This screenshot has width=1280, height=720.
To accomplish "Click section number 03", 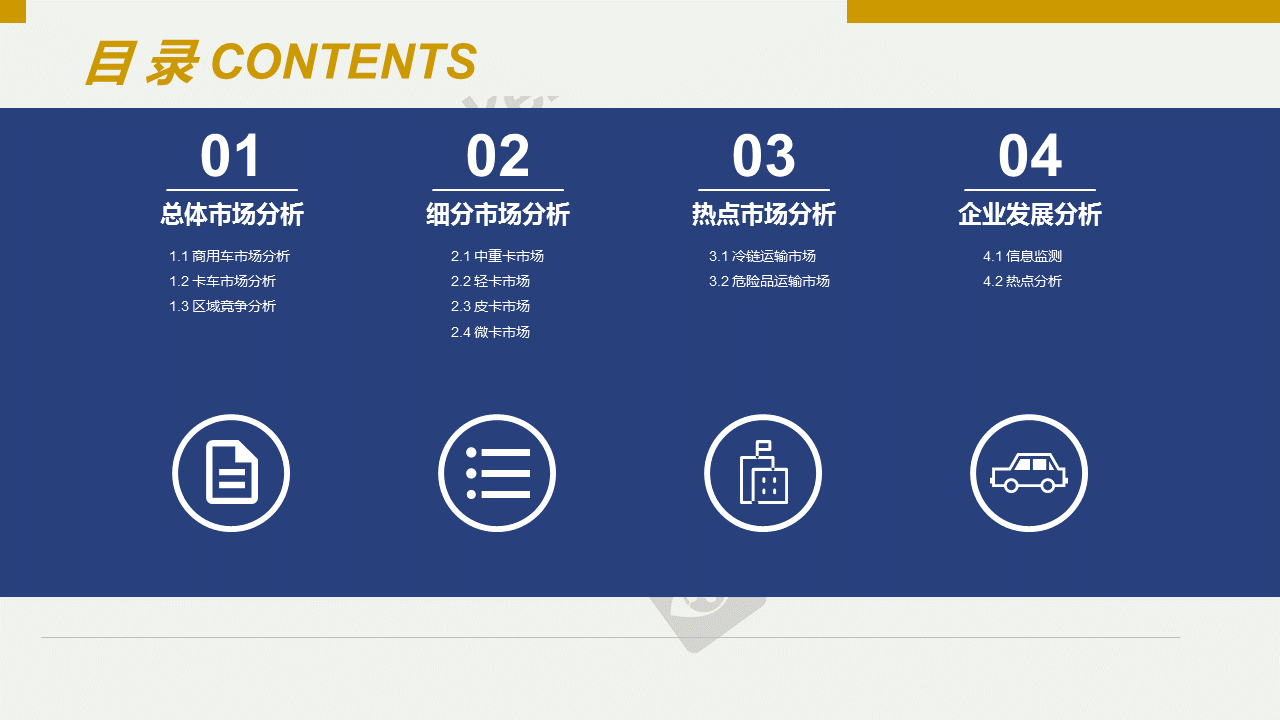I will click(763, 156).
